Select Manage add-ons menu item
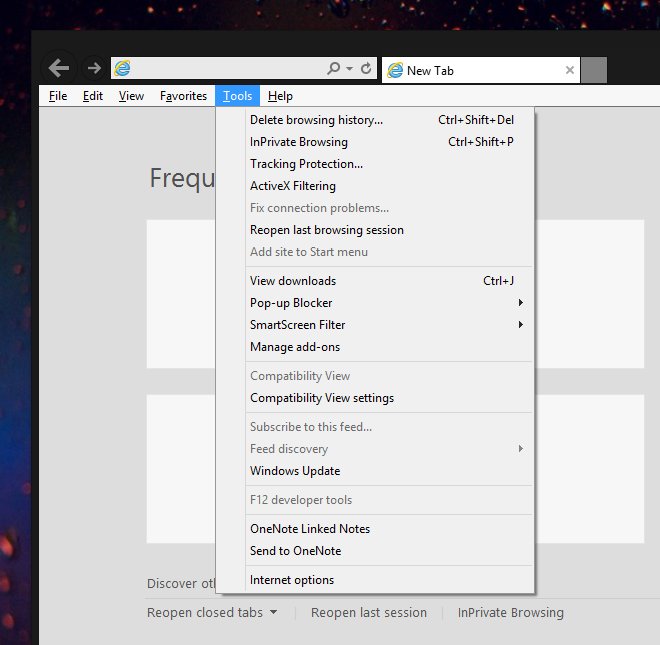This screenshot has width=660, height=645. [295, 347]
